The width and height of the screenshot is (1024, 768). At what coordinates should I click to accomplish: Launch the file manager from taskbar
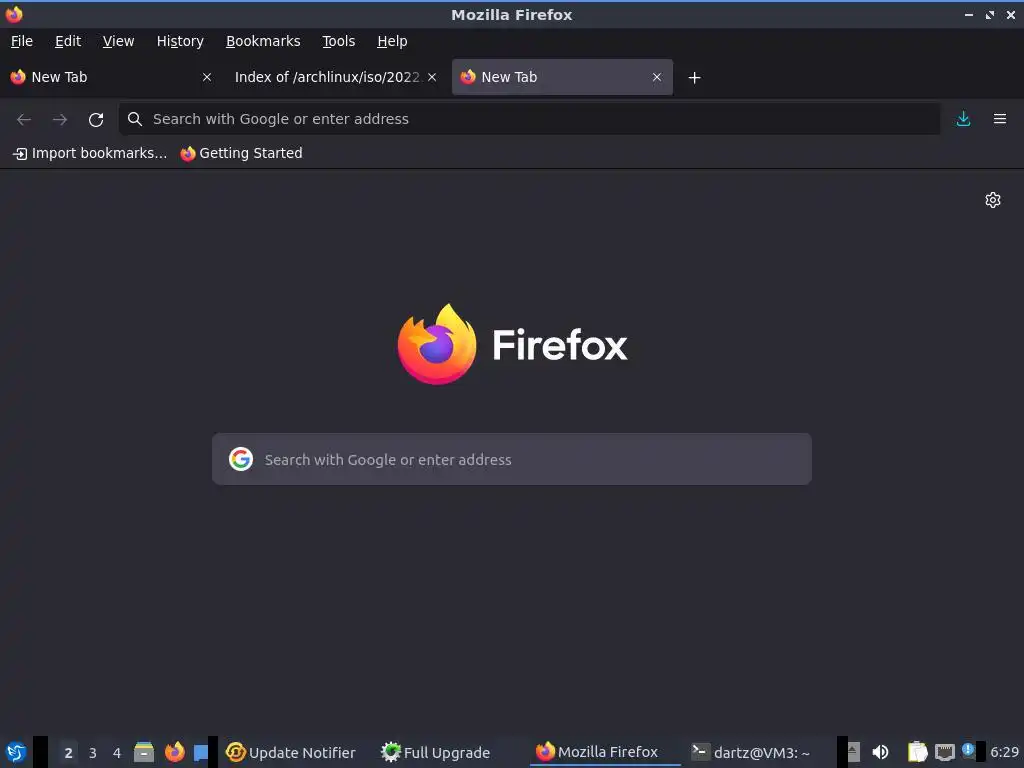(144, 752)
